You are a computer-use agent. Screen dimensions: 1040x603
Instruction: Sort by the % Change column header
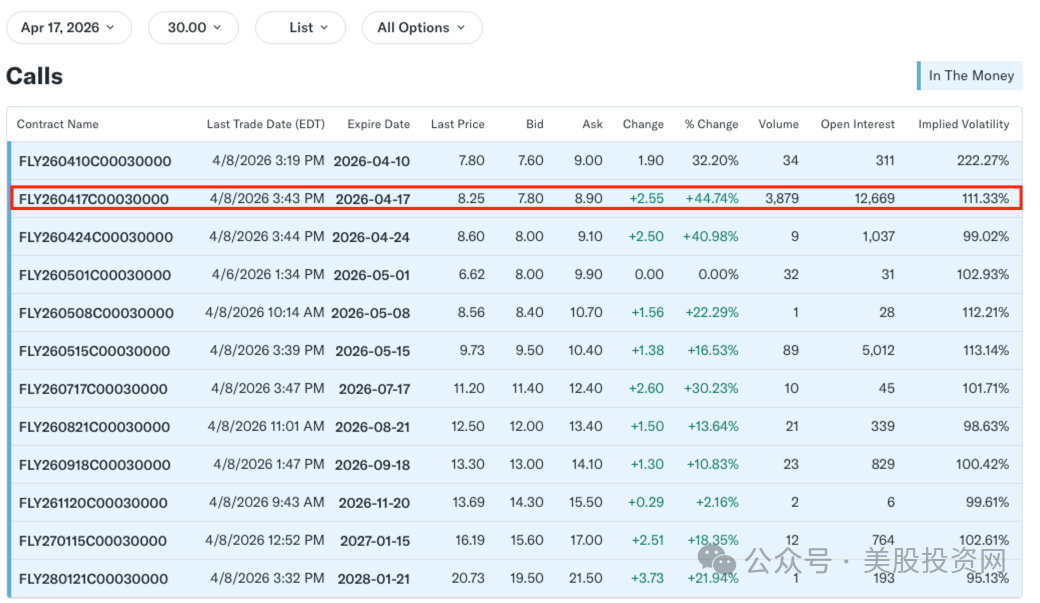tap(711, 124)
